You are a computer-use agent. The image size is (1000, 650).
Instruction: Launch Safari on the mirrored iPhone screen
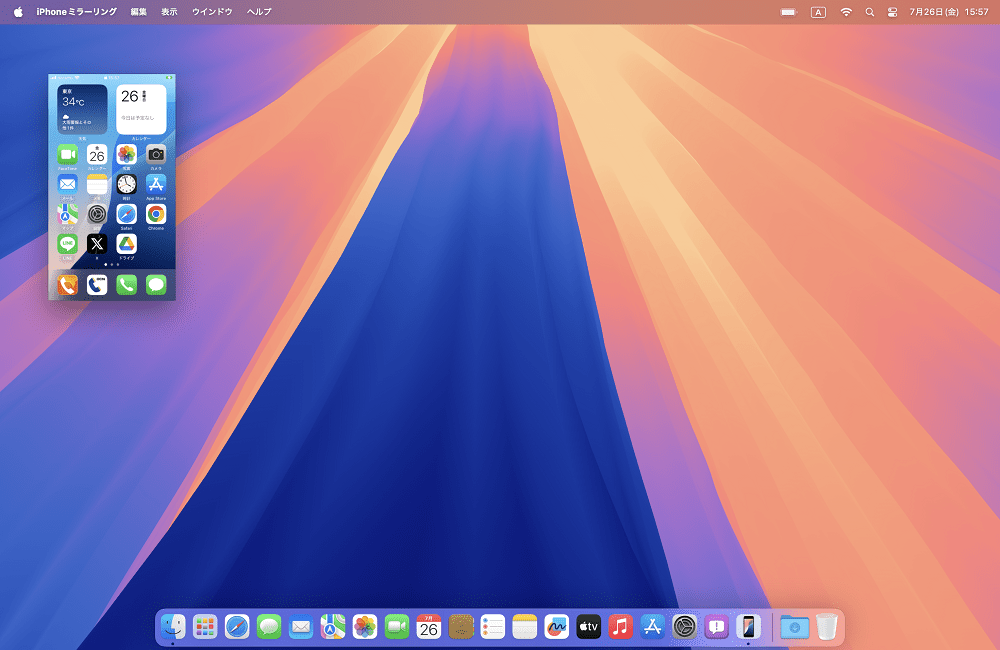pos(126,214)
